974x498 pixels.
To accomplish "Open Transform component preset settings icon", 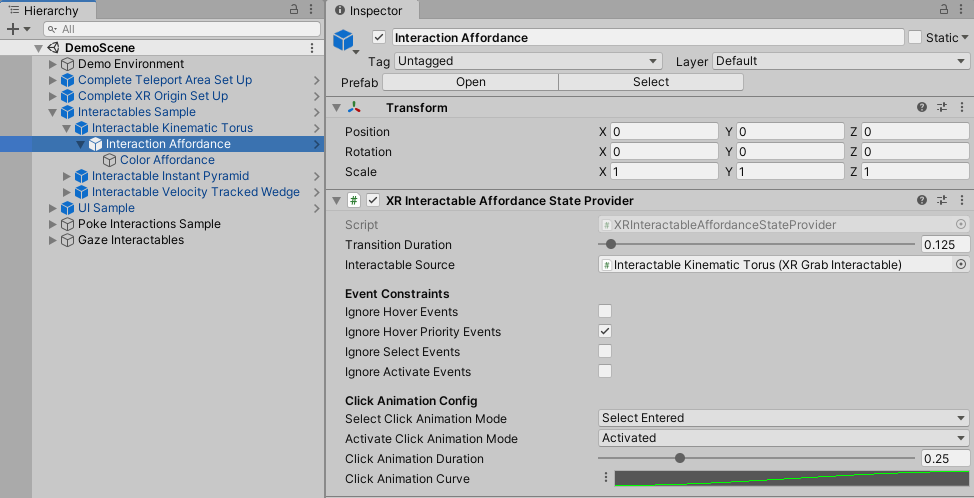I will click(942, 108).
